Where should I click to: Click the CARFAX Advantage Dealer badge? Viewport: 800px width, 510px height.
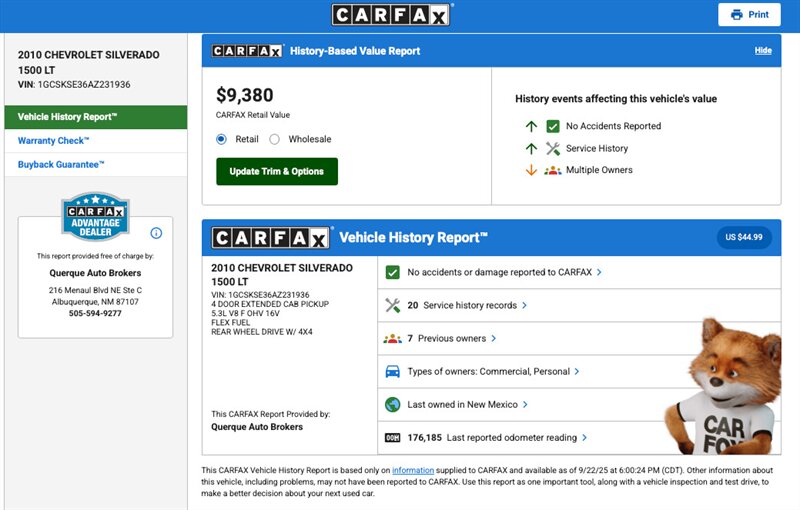pyautogui.click(x=95, y=216)
